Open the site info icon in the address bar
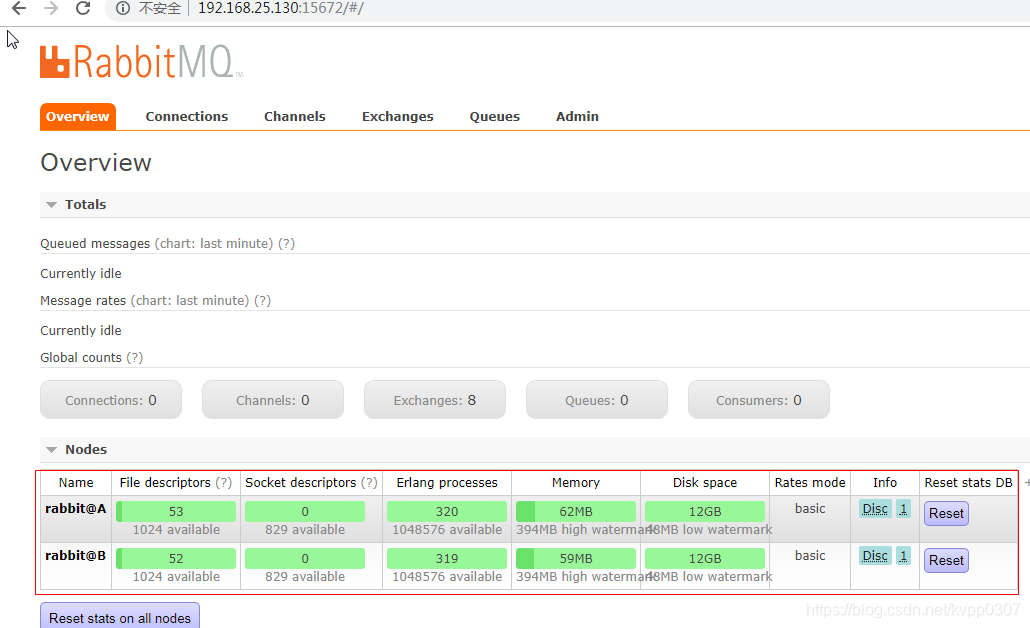The image size is (1030, 628). (x=123, y=9)
